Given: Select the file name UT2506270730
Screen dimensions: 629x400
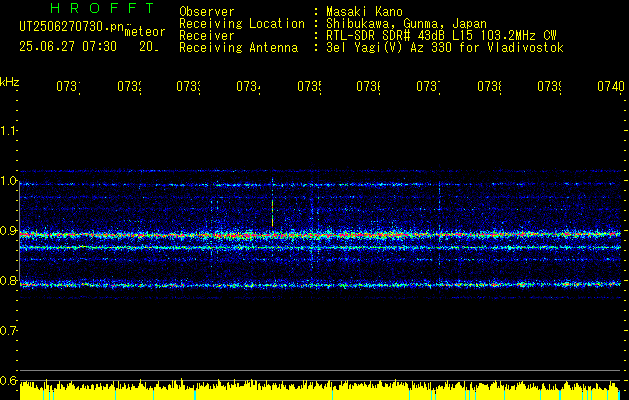Looking at the screenshot, I should [71, 27].
